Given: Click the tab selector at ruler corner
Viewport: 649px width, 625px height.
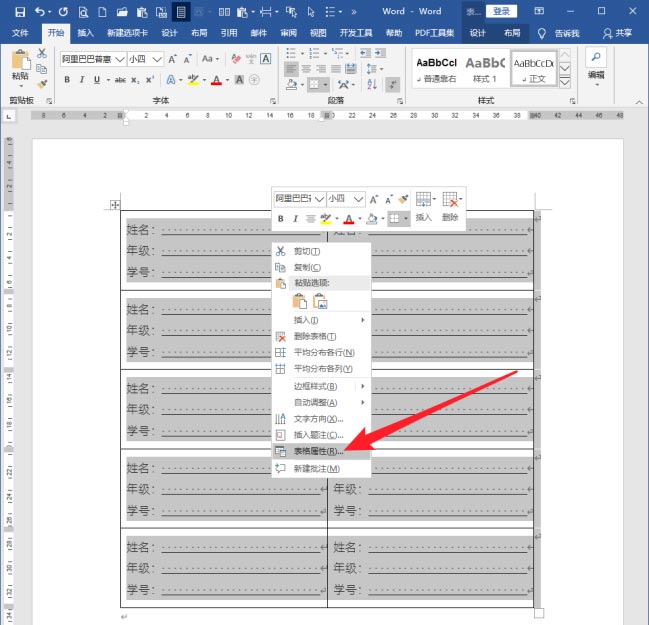Looking at the screenshot, I should click(x=9, y=117).
